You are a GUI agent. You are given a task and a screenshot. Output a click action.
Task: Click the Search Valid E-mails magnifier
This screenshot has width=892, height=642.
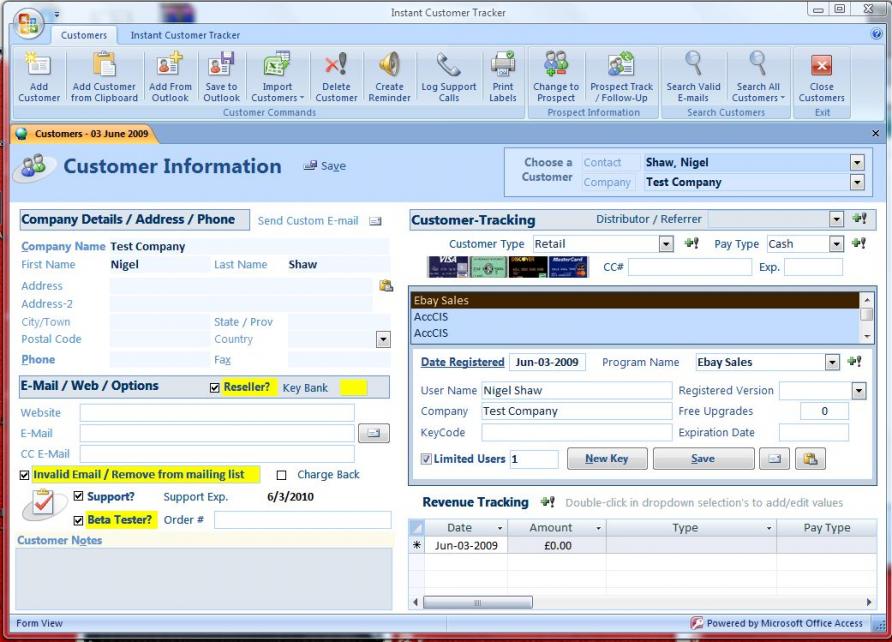693,64
